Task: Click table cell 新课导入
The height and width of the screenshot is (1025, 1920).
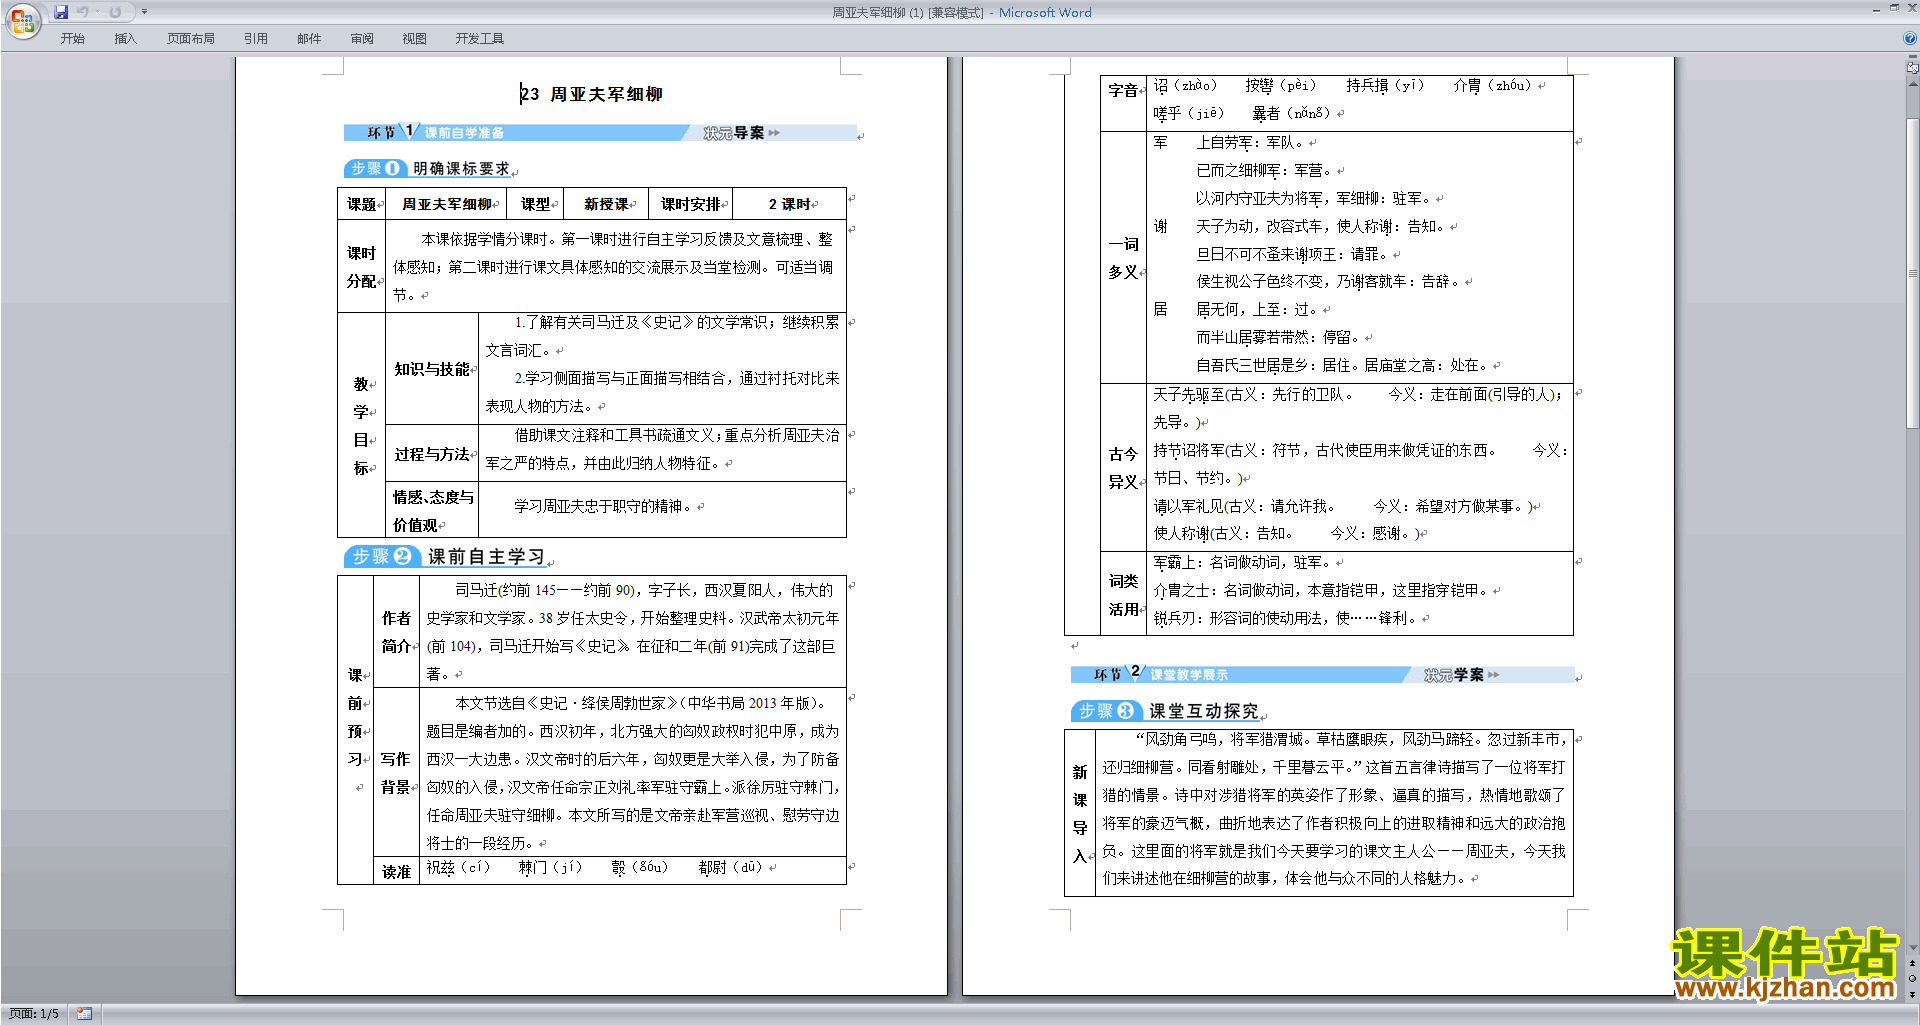Action: [x=1080, y=814]
